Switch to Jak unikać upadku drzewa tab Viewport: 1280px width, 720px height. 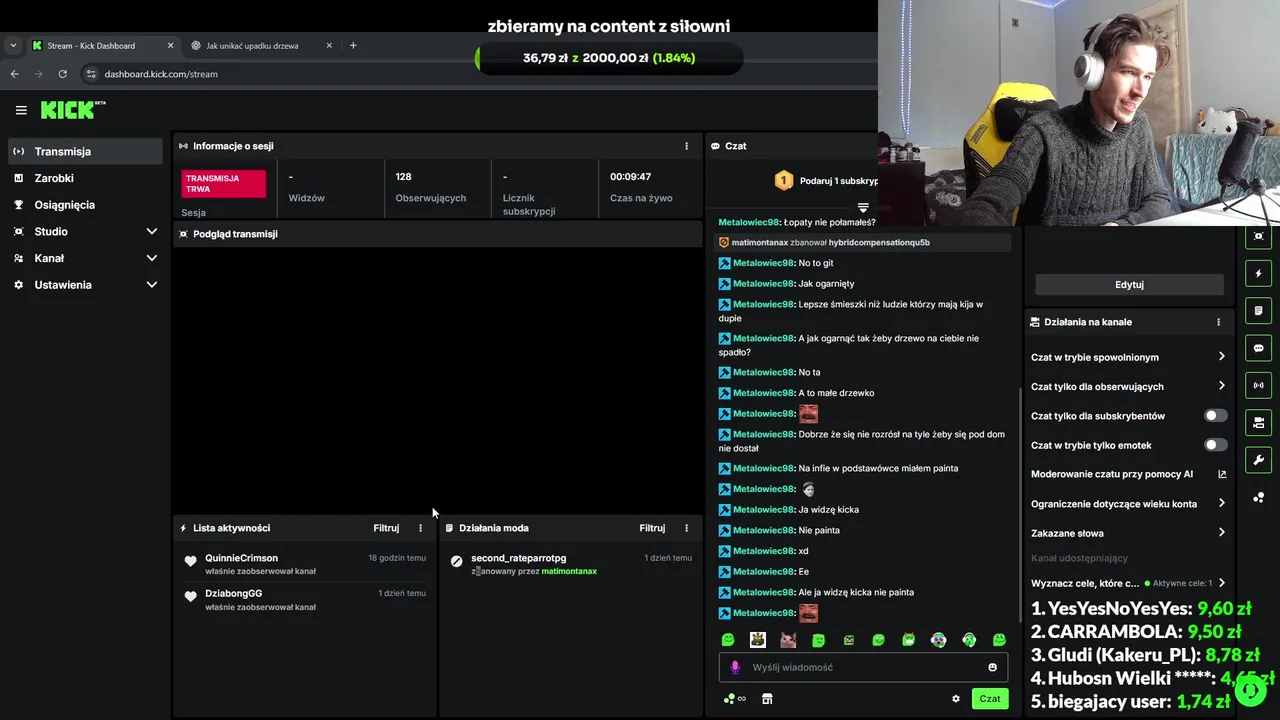262,45
